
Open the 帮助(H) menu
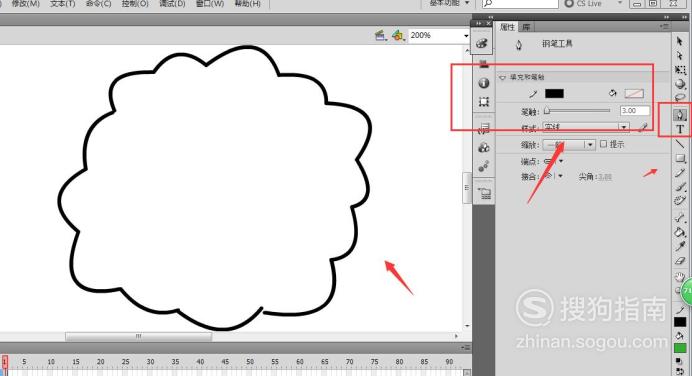[x=247, y=4]
